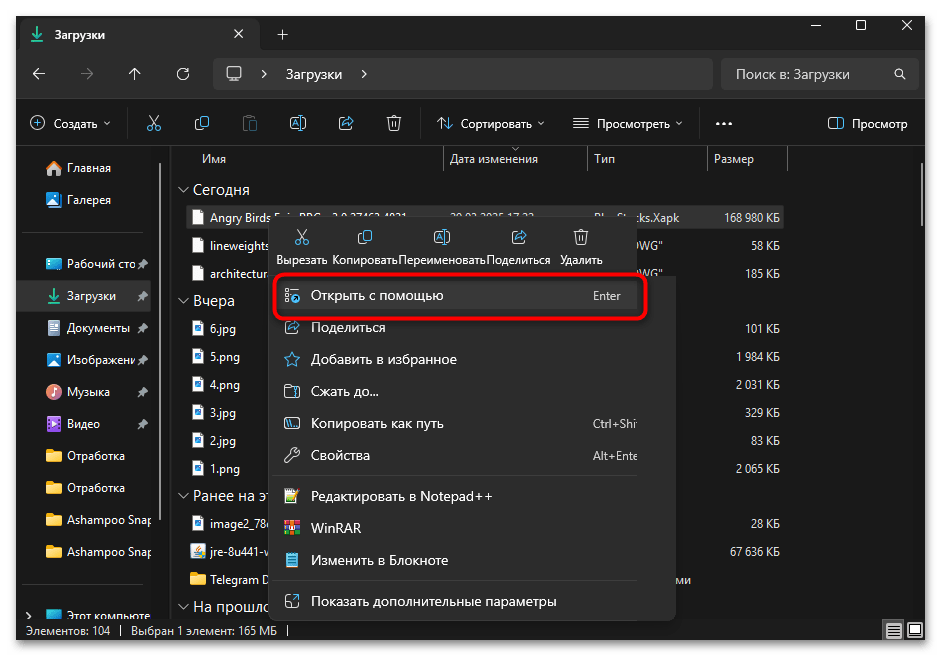Select the file 6.jpg
This screenshot has height=656, width=941.
tap(223, 329)
